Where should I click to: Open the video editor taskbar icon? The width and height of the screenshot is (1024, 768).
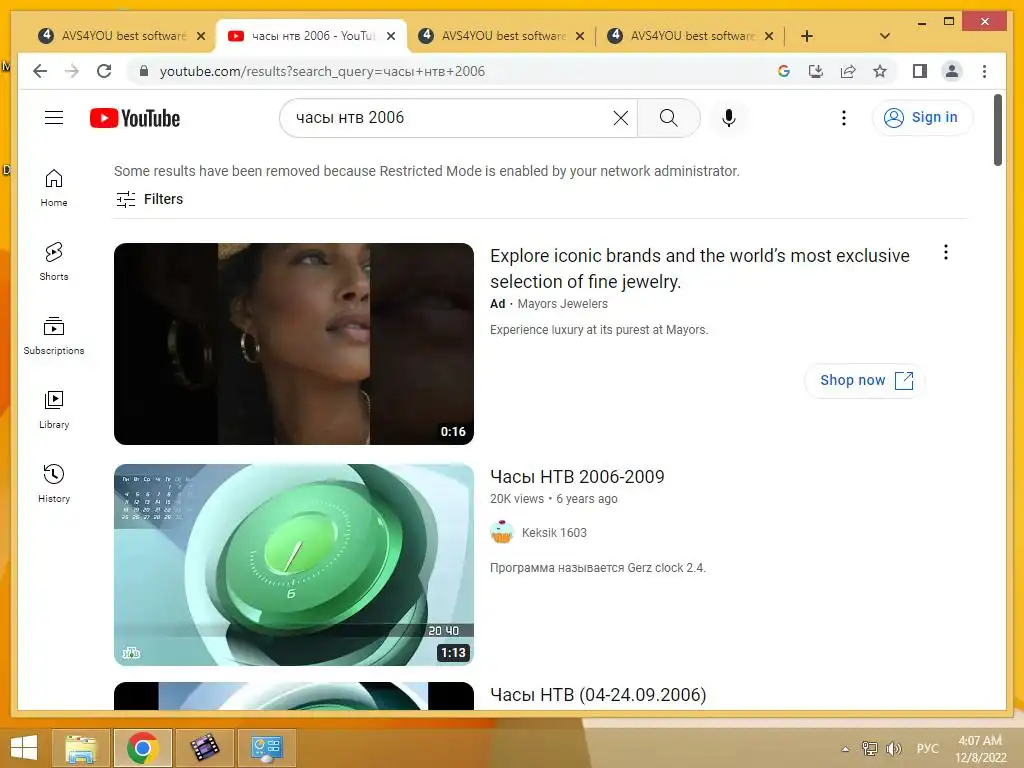tap(204, 748)
